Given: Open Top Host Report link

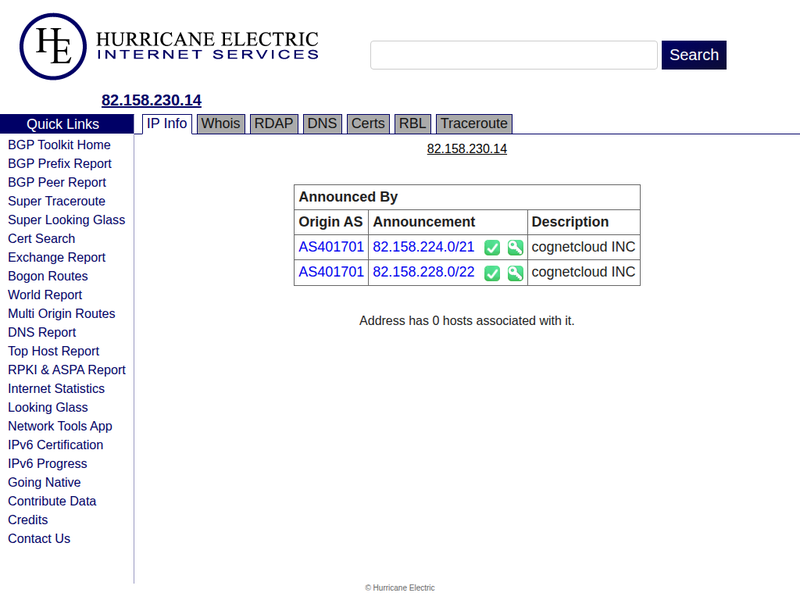Looking at the screenshot, I should tap(54, 352).
